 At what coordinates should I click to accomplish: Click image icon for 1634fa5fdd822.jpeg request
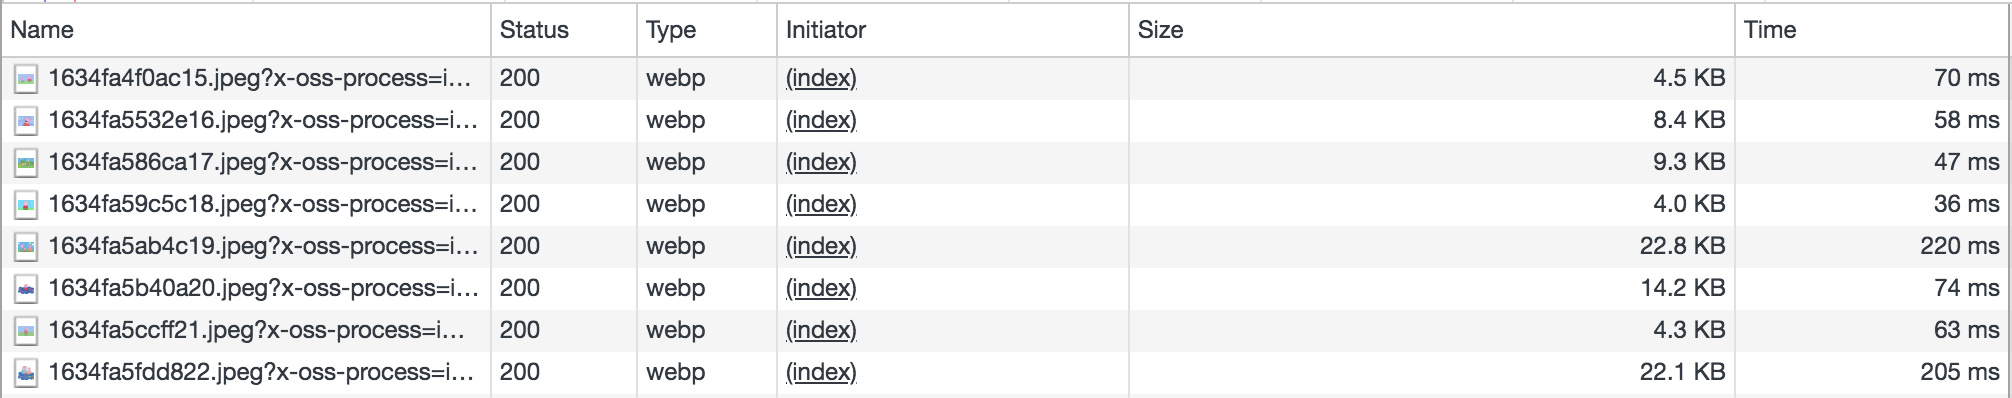pos(26,372)
